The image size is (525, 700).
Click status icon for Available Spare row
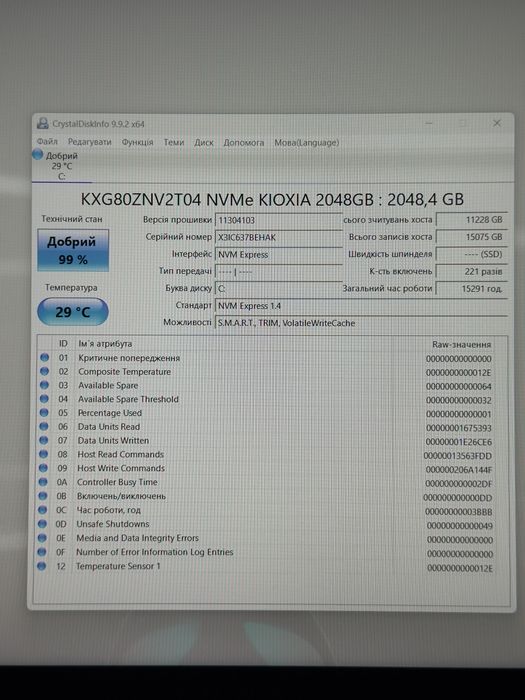coord(44,385)
